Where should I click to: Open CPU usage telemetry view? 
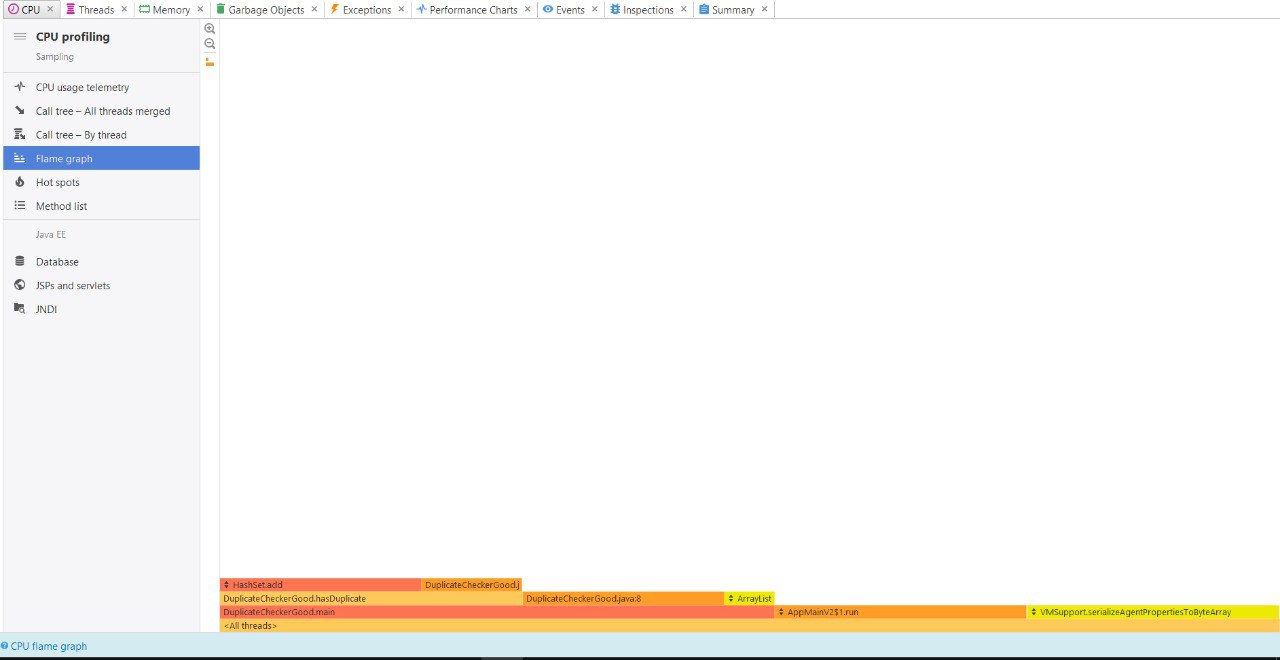click(x=101, y=87)
